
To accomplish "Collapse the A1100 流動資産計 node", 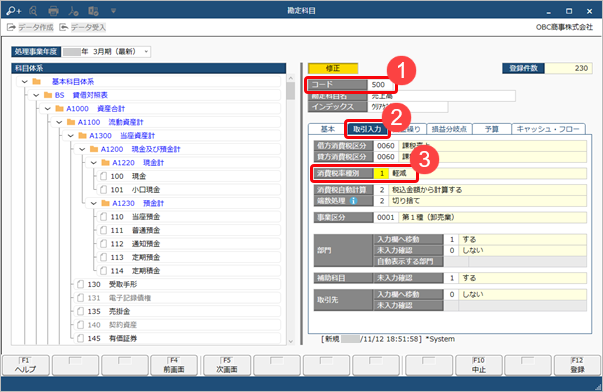I will 59,122.
